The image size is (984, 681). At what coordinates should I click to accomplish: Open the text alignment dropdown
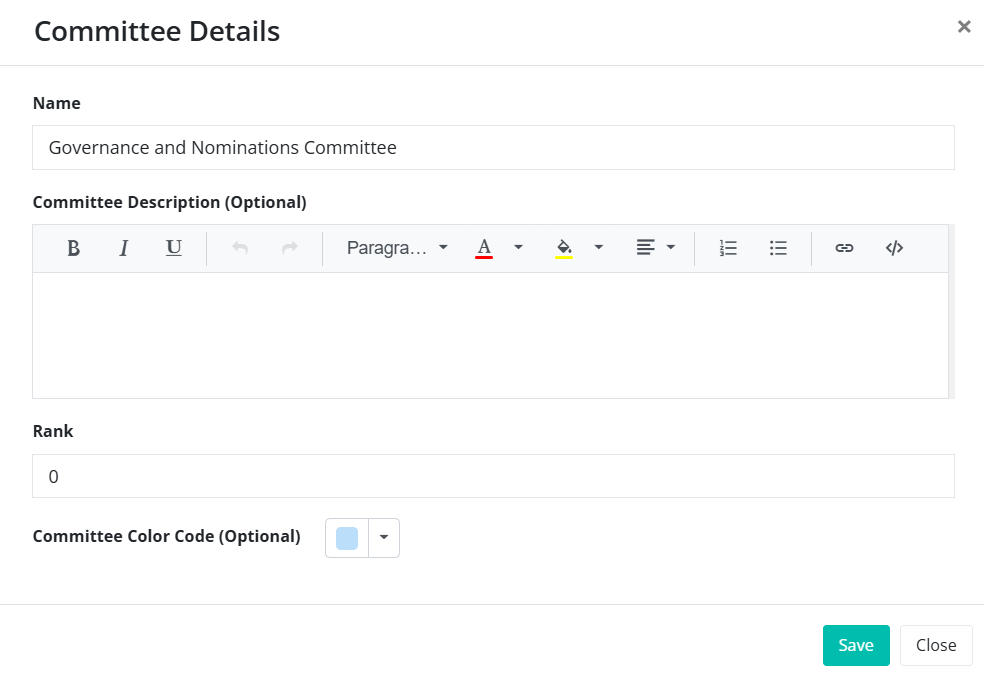[656, 248]
